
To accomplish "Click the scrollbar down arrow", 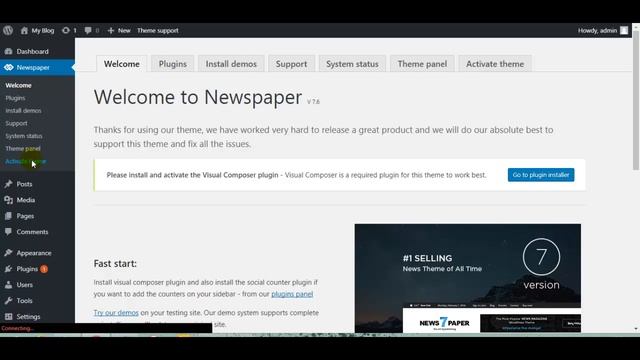I will pos(636,329).
